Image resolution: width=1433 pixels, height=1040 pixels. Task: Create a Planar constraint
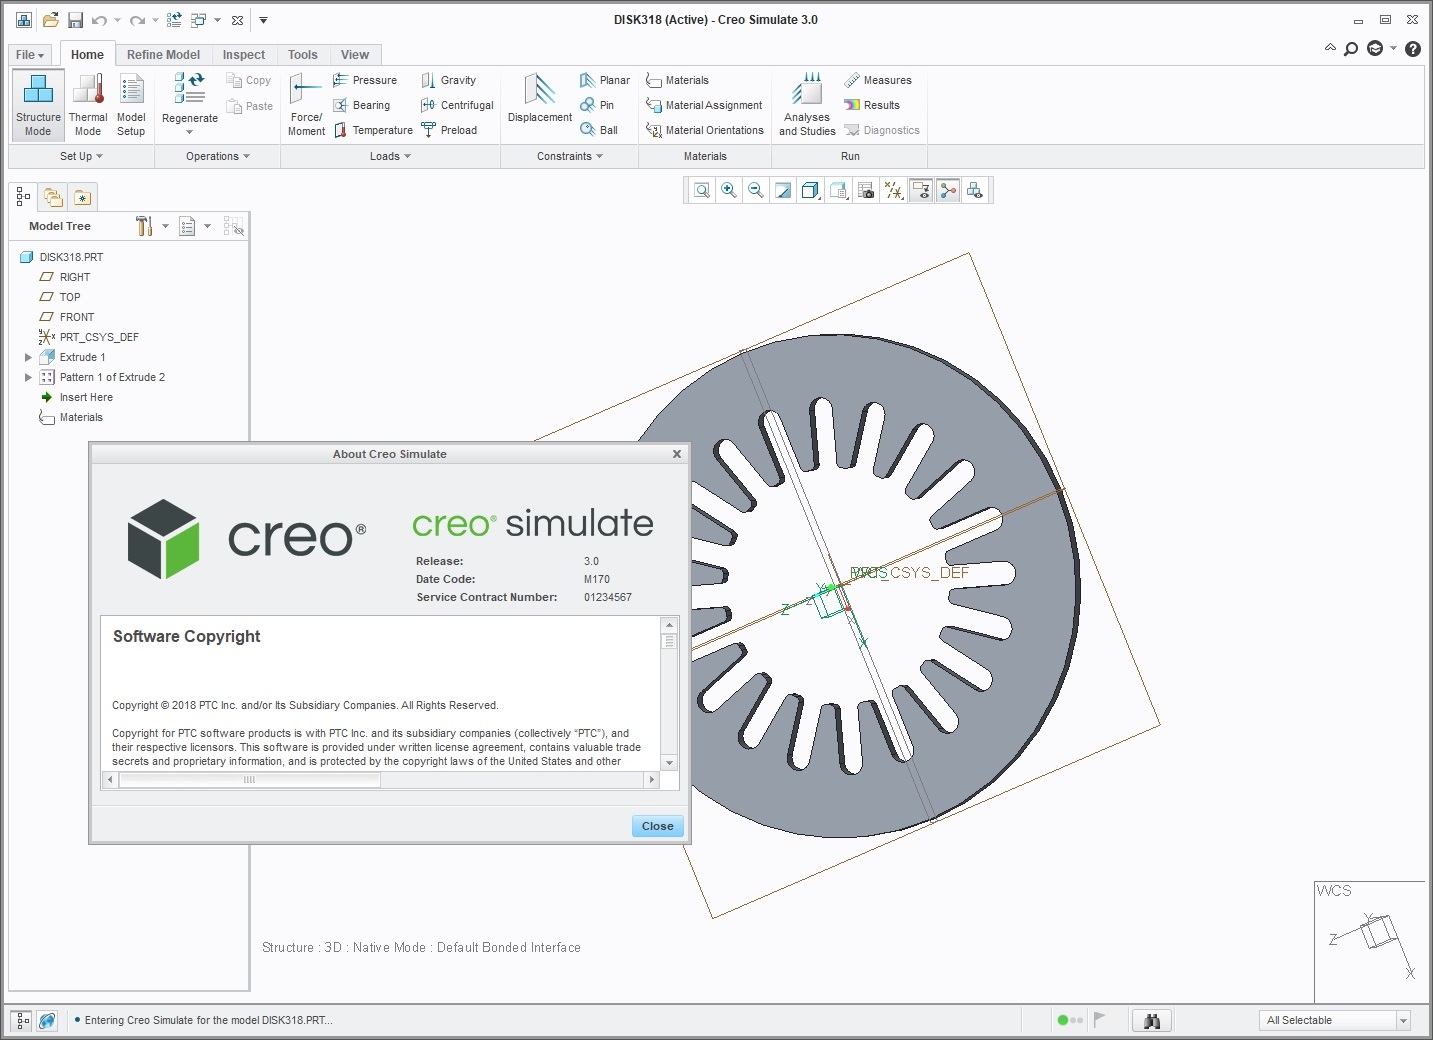point(605,80)
